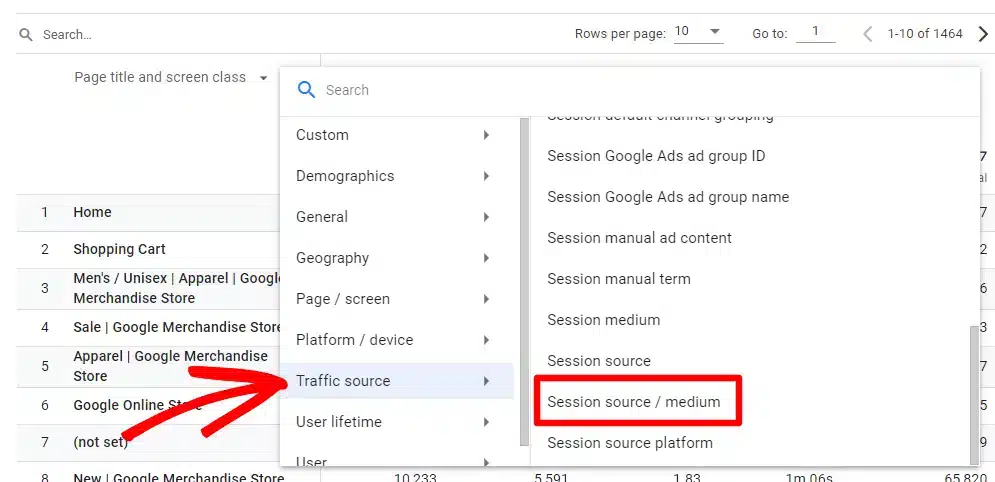
Task: Choose Session manual term
Action: tap(619, 279)
